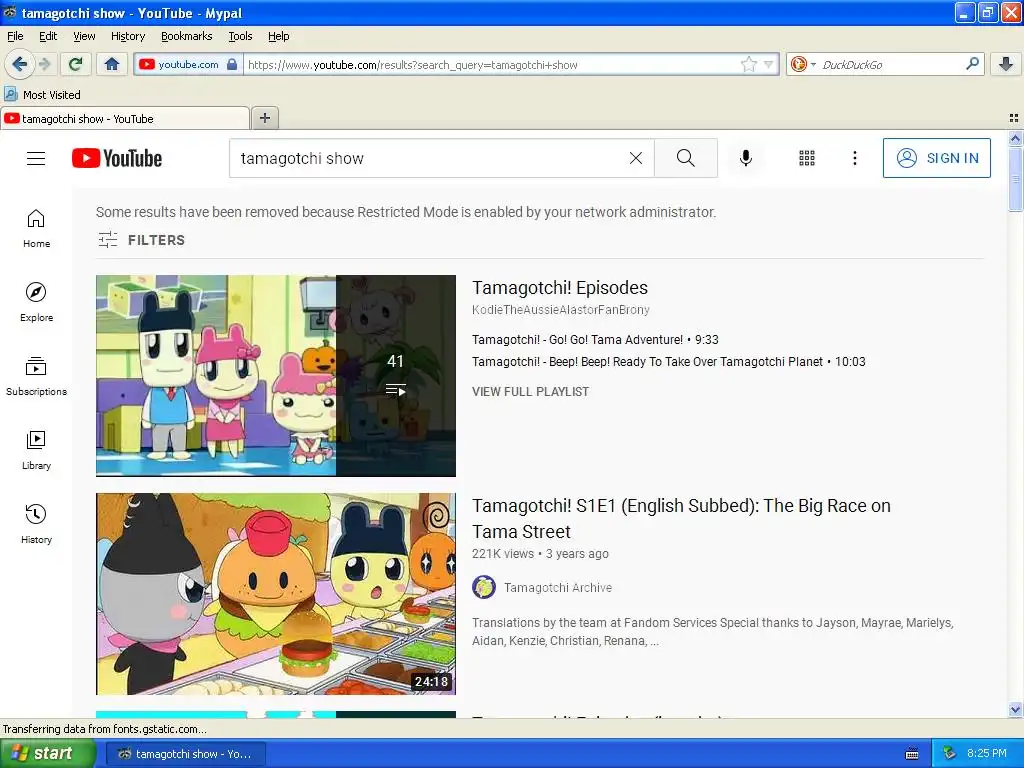The height and width of the screenshot is (768, 1024).
Task: Bookmark page with the star icon
Action: pos(748,64)
